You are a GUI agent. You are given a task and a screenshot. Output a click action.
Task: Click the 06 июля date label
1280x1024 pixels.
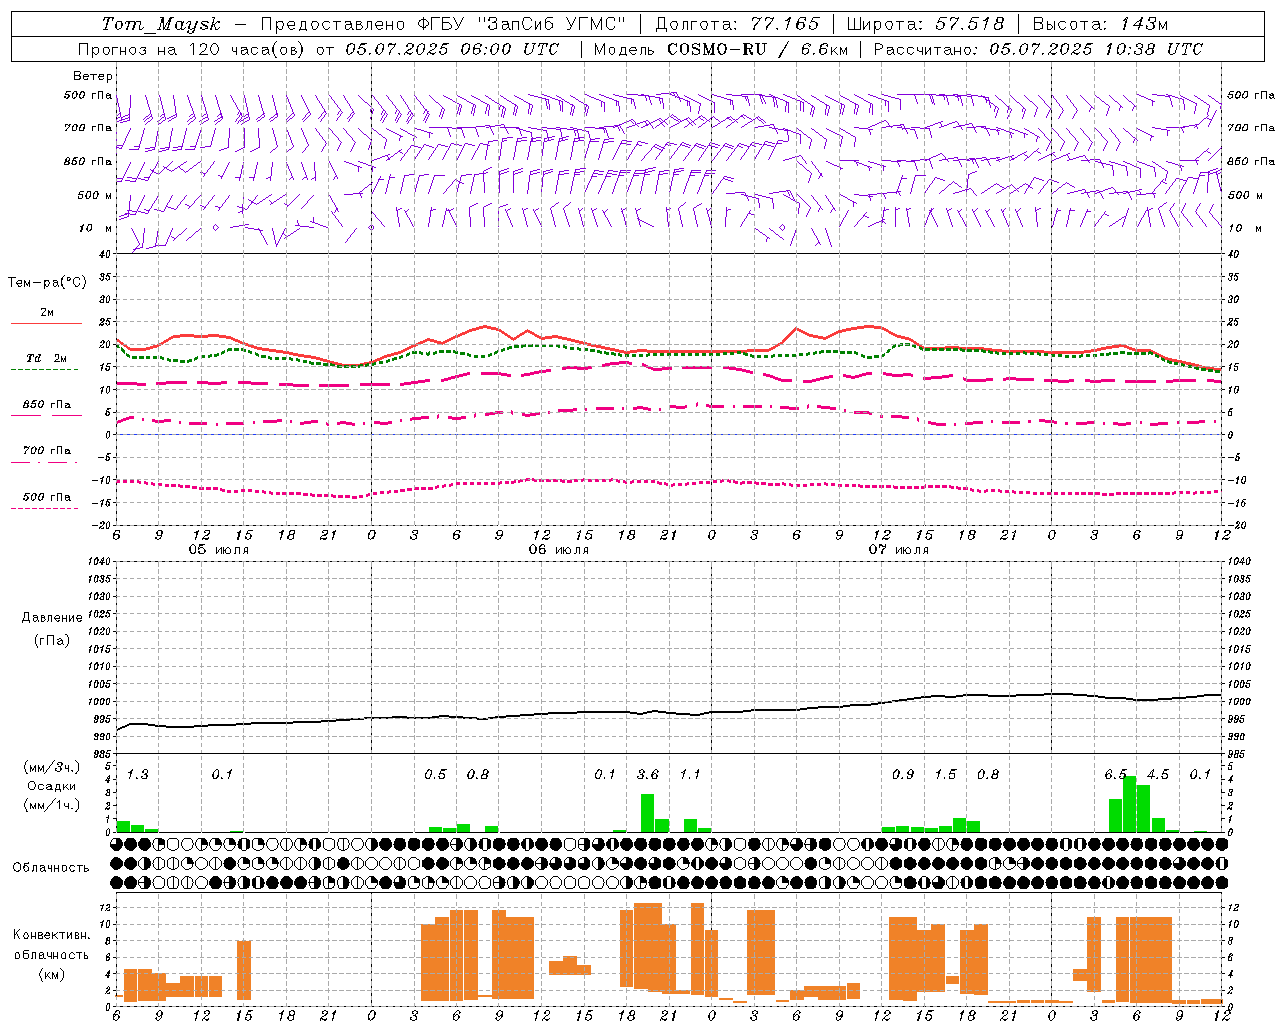pos(559,550)
